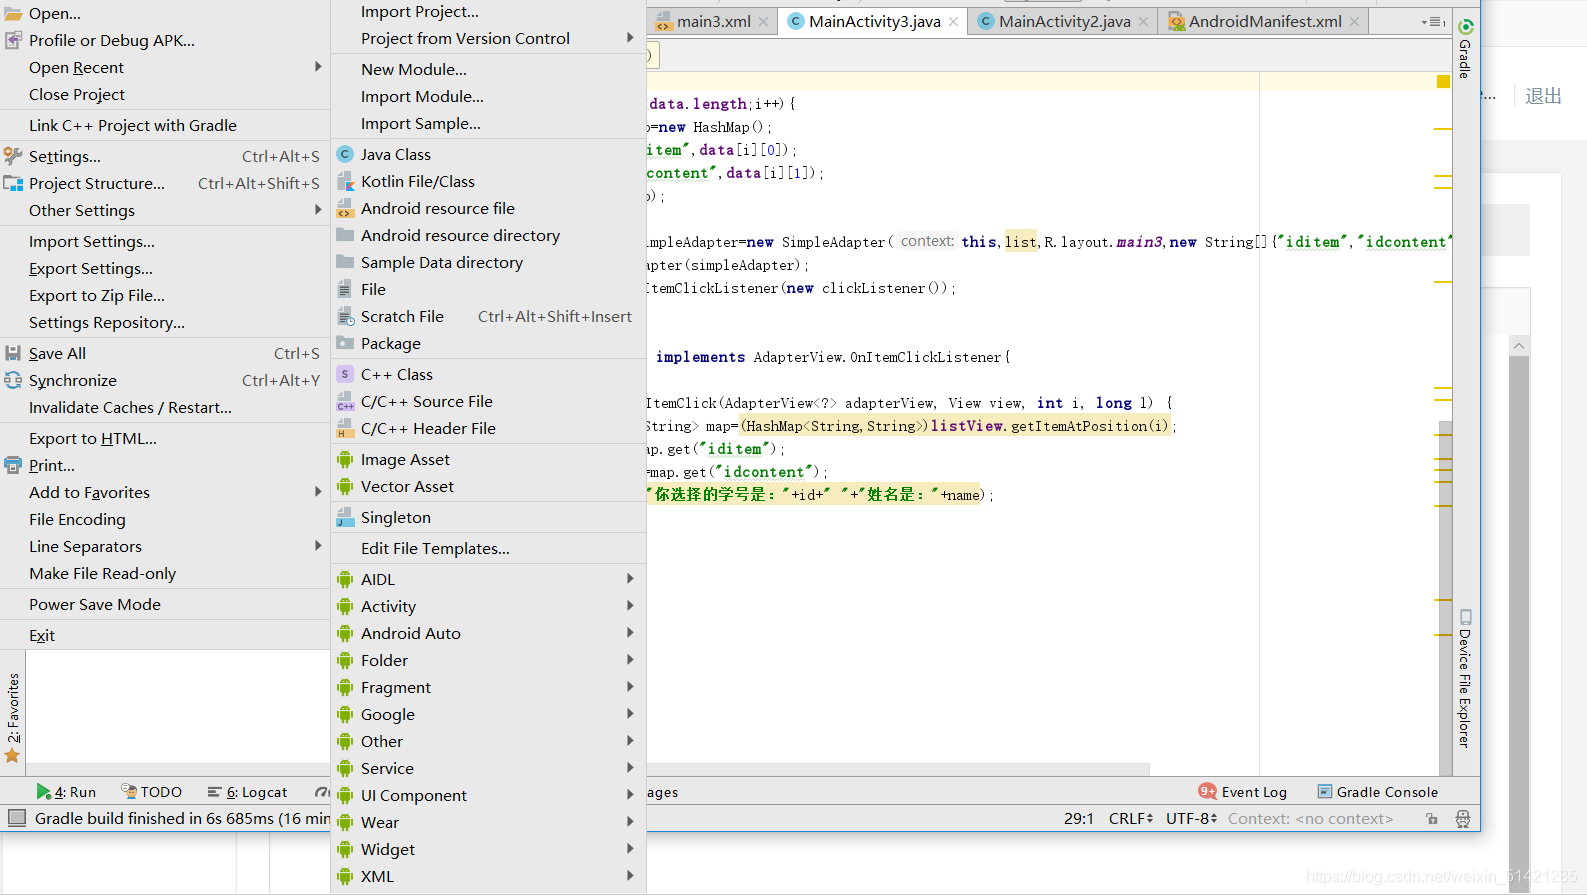The height and width of the screenshot is (895, 1587).
Task: Click the yellow warning marker in error stripe
Action: 1443,81
